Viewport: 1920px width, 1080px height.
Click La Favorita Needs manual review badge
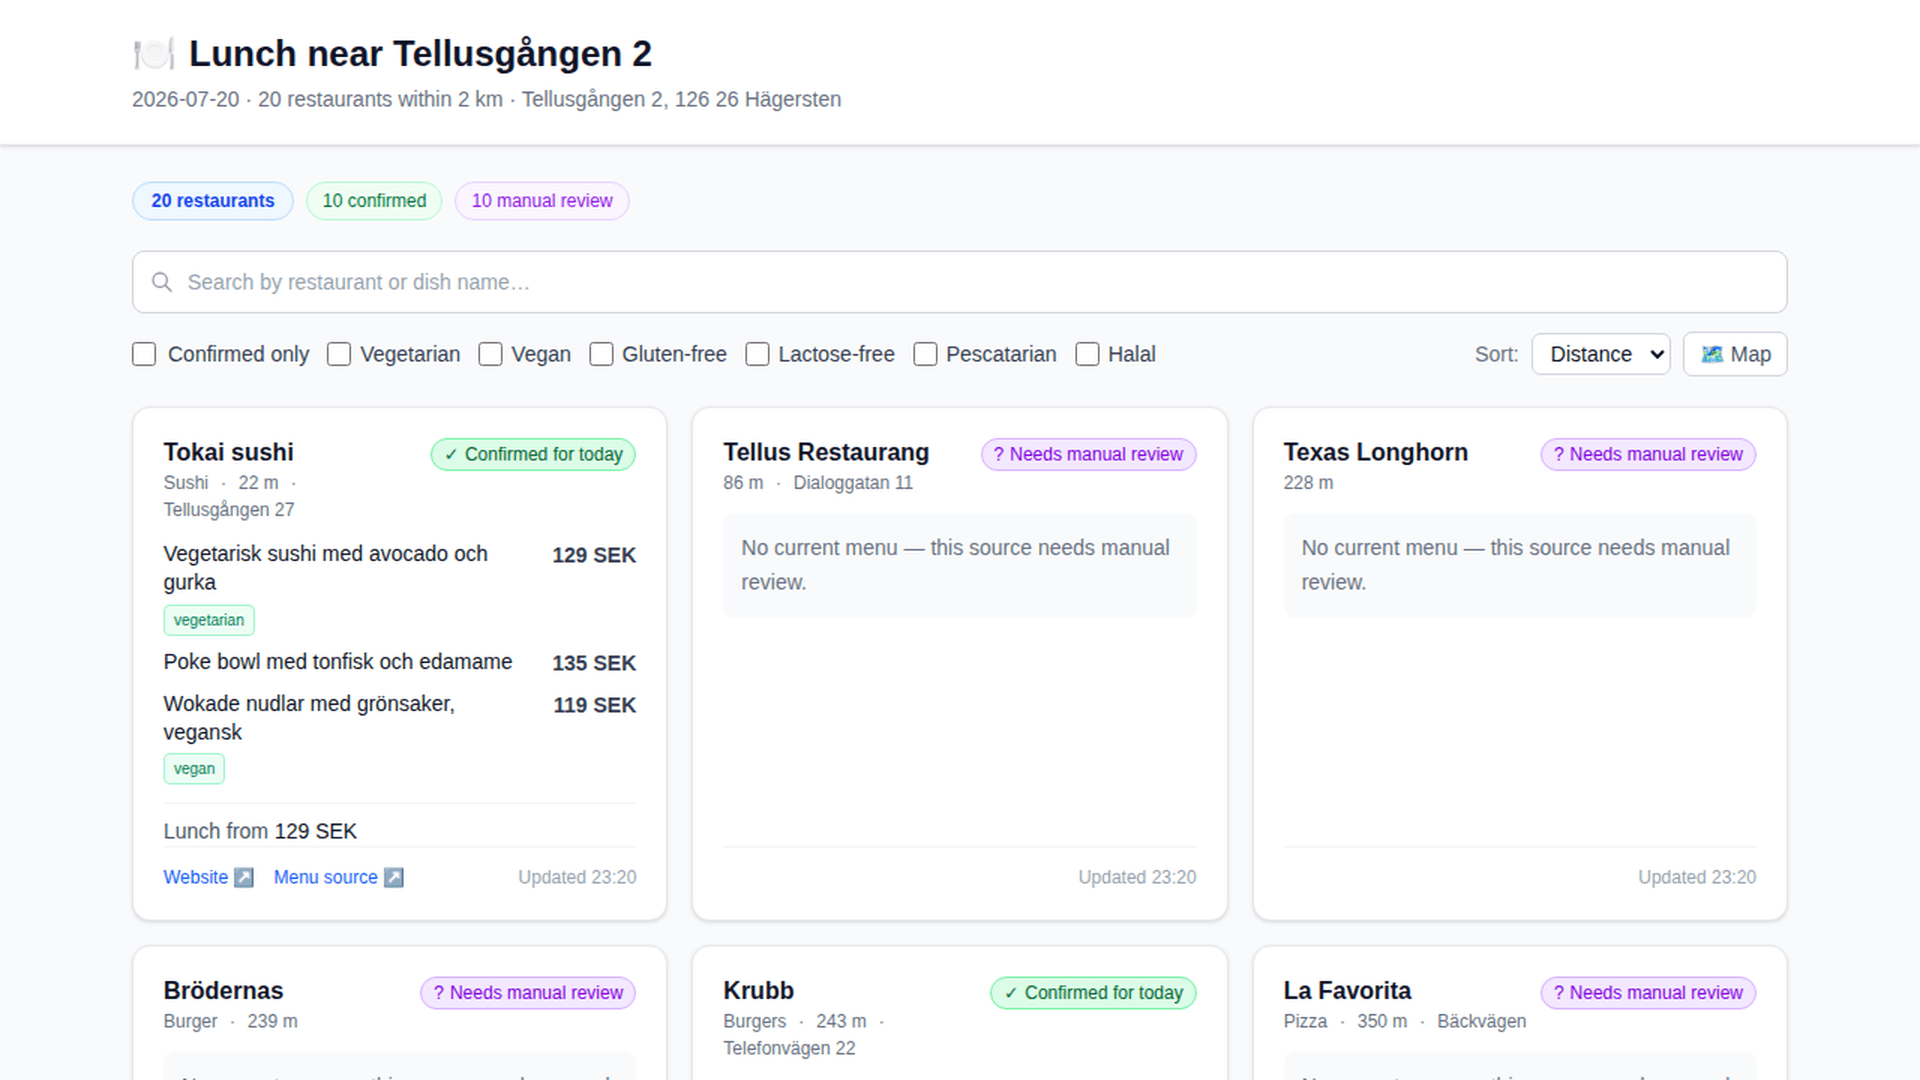pos(1648,993)
